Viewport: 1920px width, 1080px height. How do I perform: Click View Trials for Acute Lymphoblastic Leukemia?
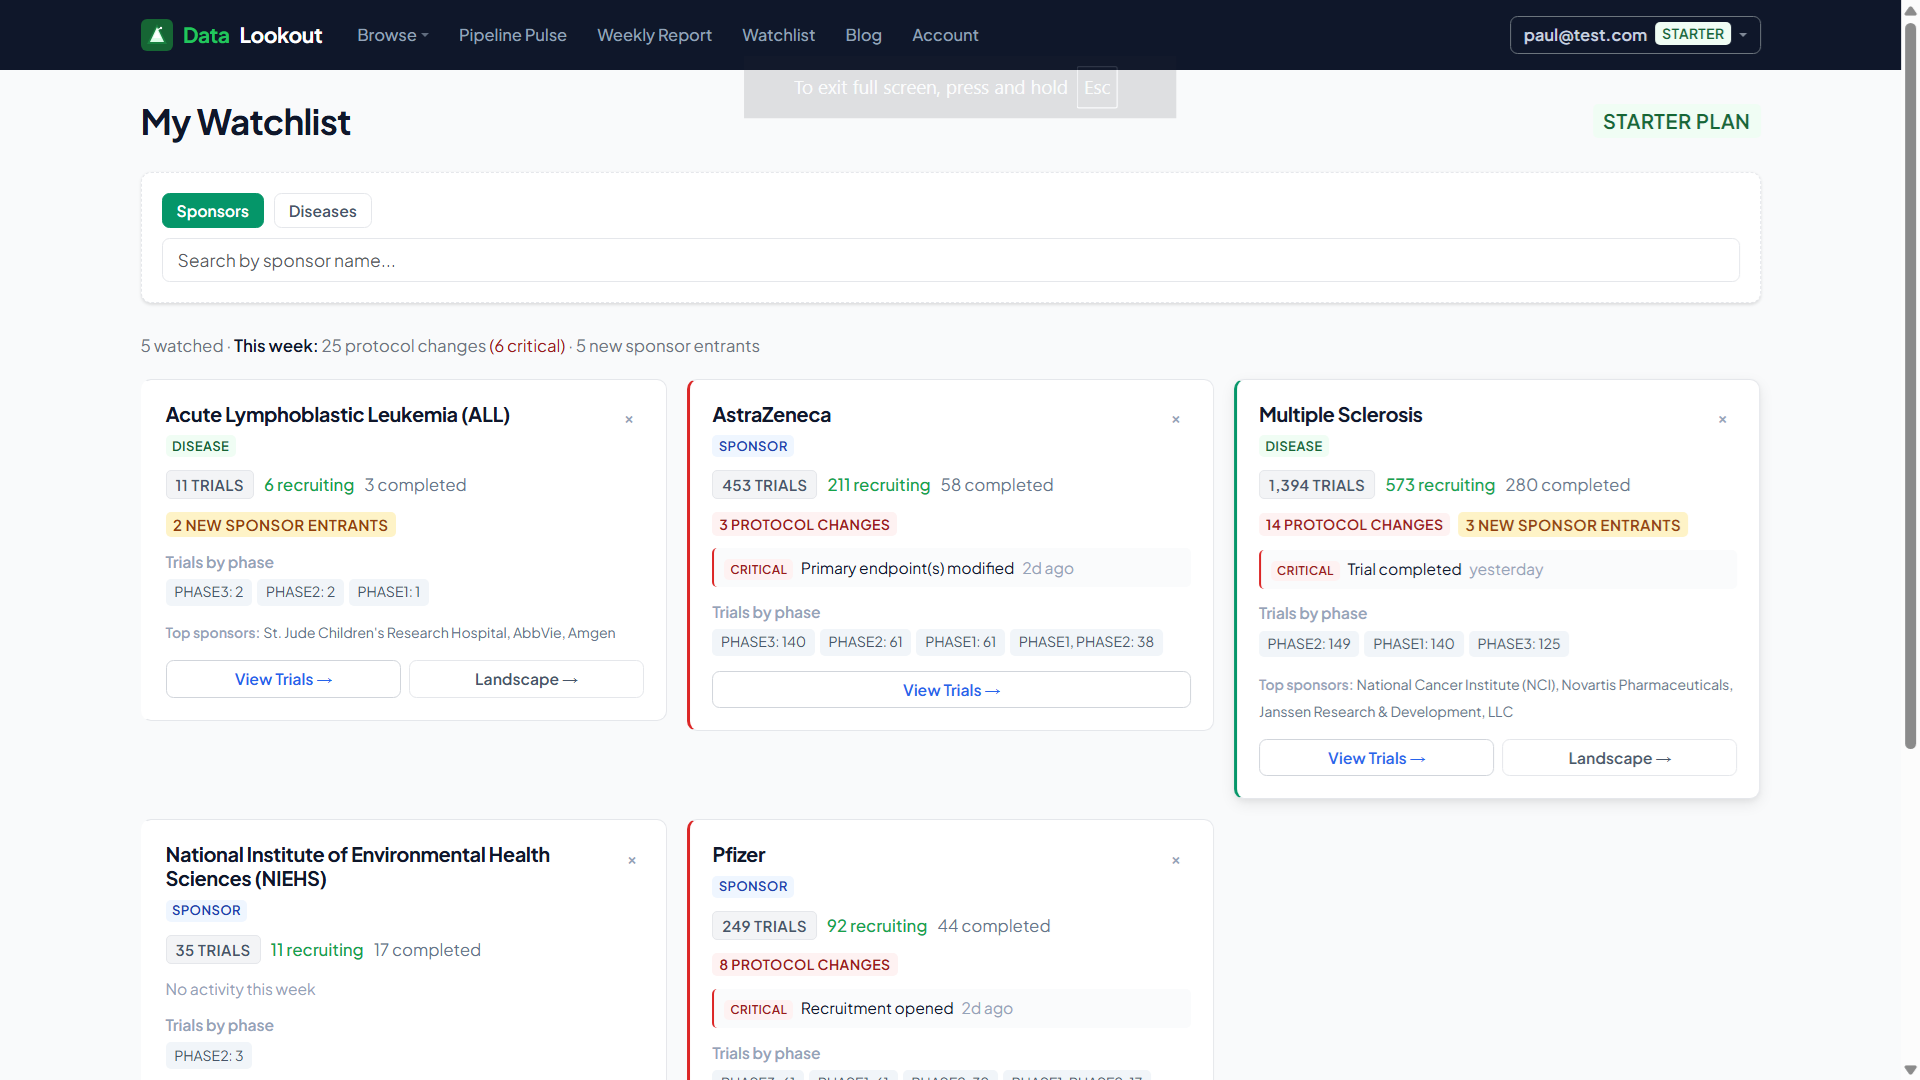pyautogui.click(x=283, y=679)
